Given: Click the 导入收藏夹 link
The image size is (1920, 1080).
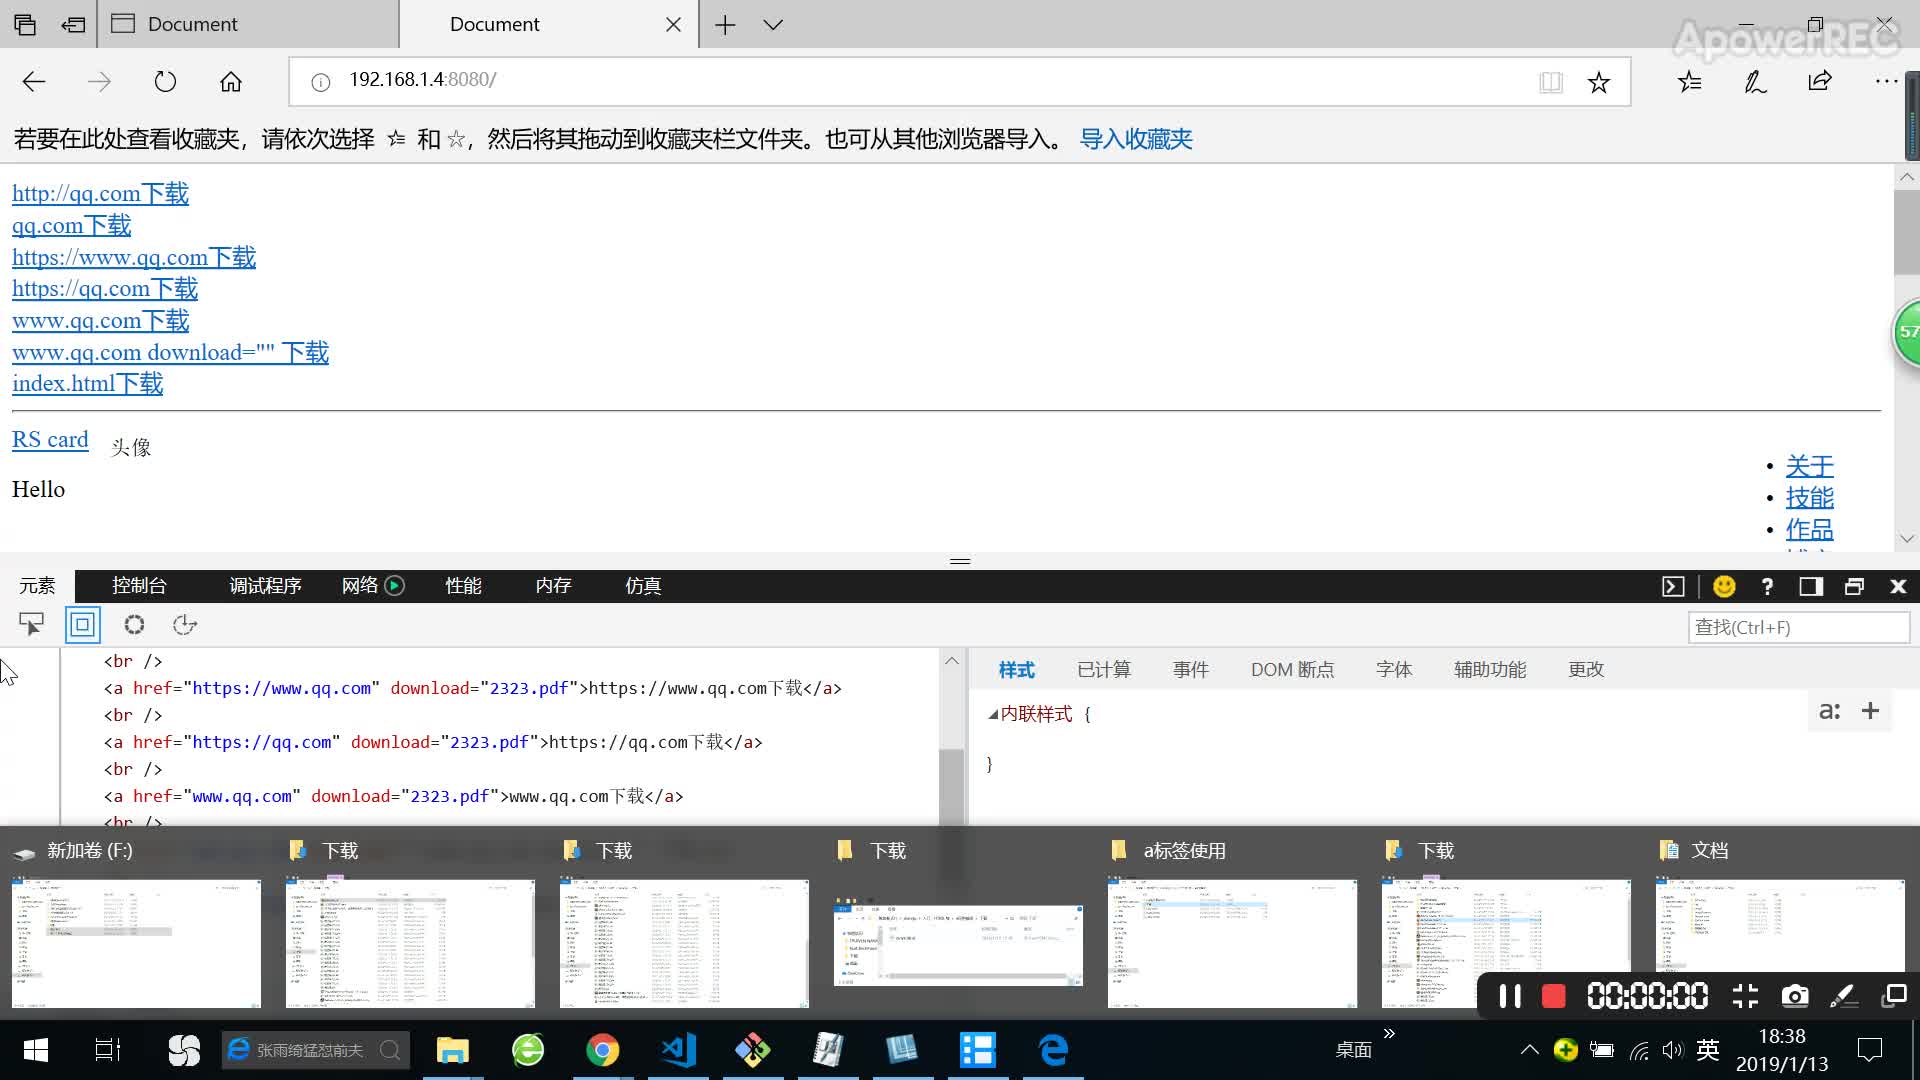Looking at the screenshot, I should point(1136,139).
